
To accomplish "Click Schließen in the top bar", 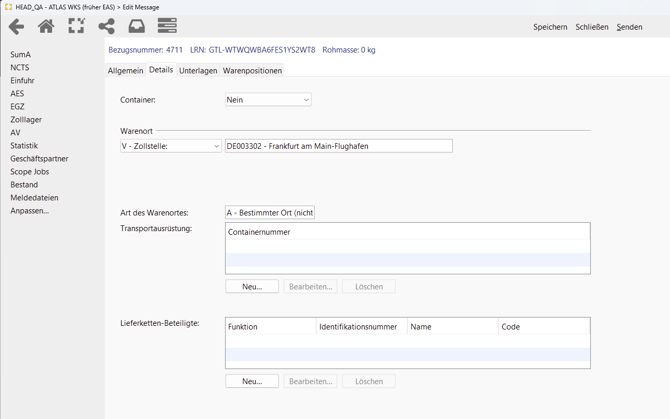I will pyautogui.click(x=591, y=27).
